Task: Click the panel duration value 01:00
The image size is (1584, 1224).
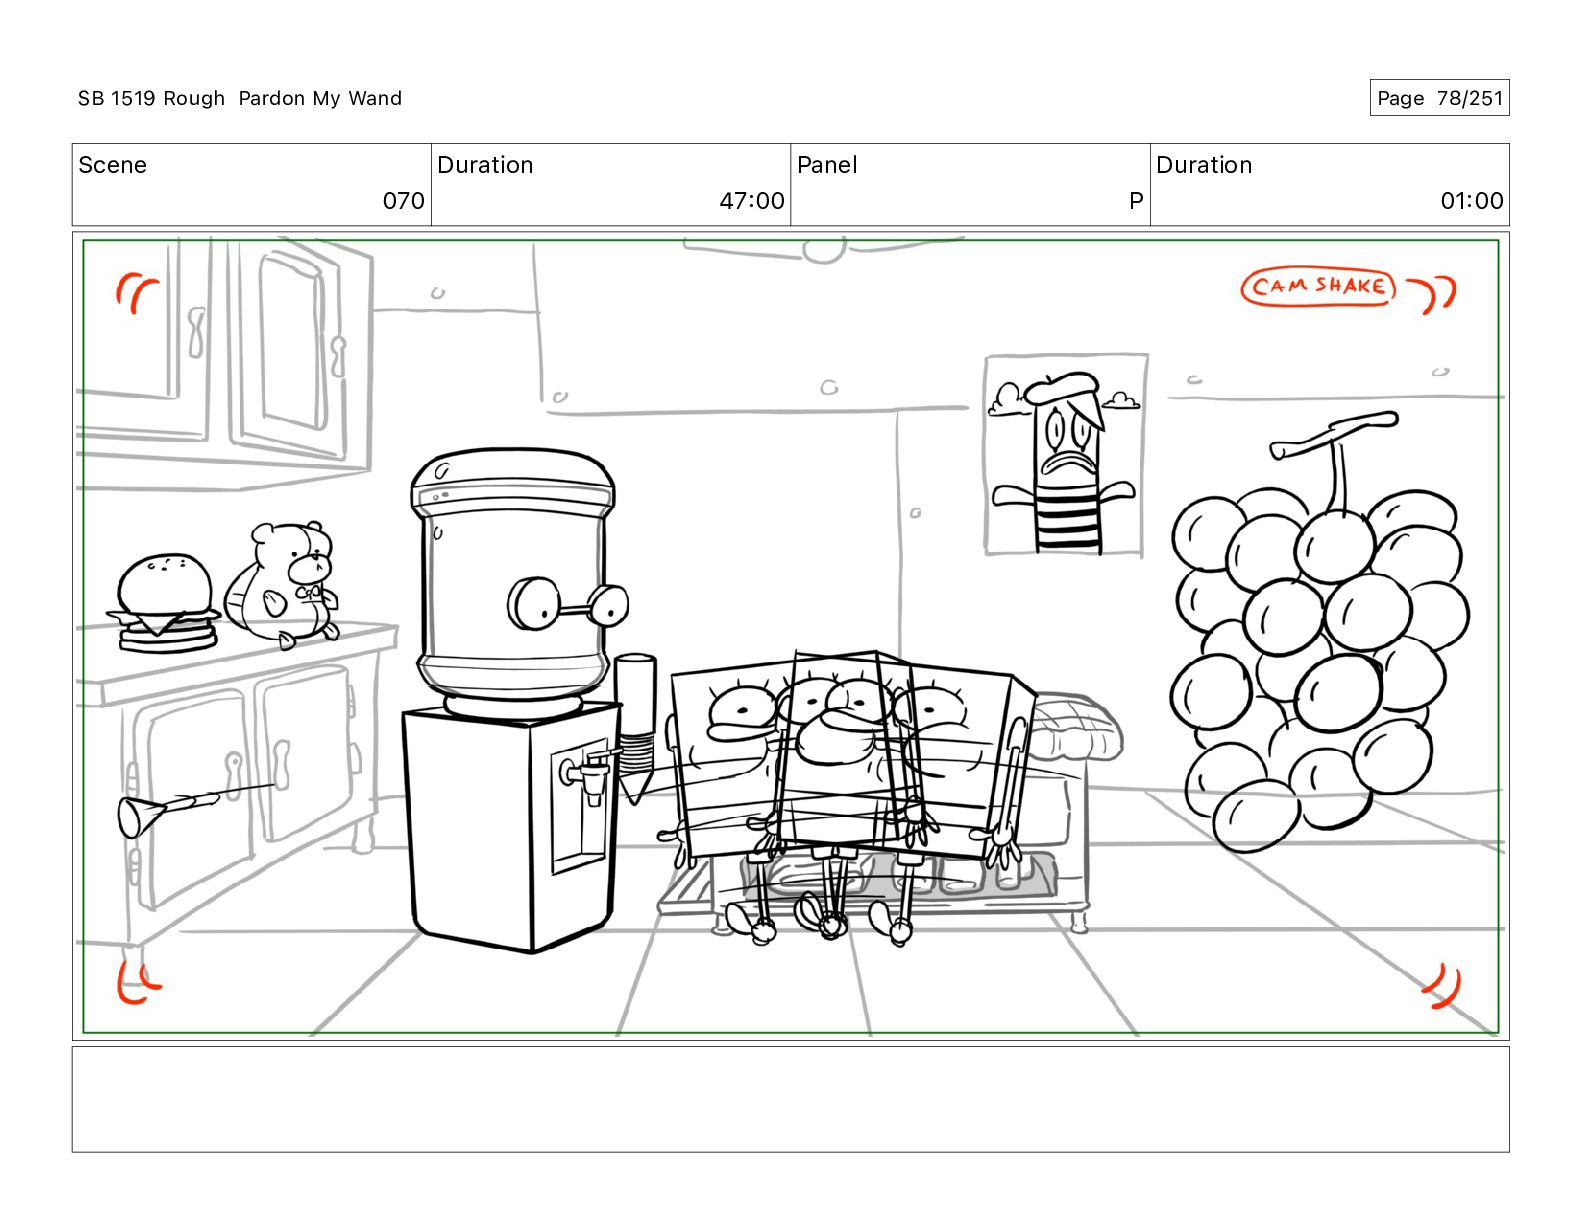Action: 1472,201
